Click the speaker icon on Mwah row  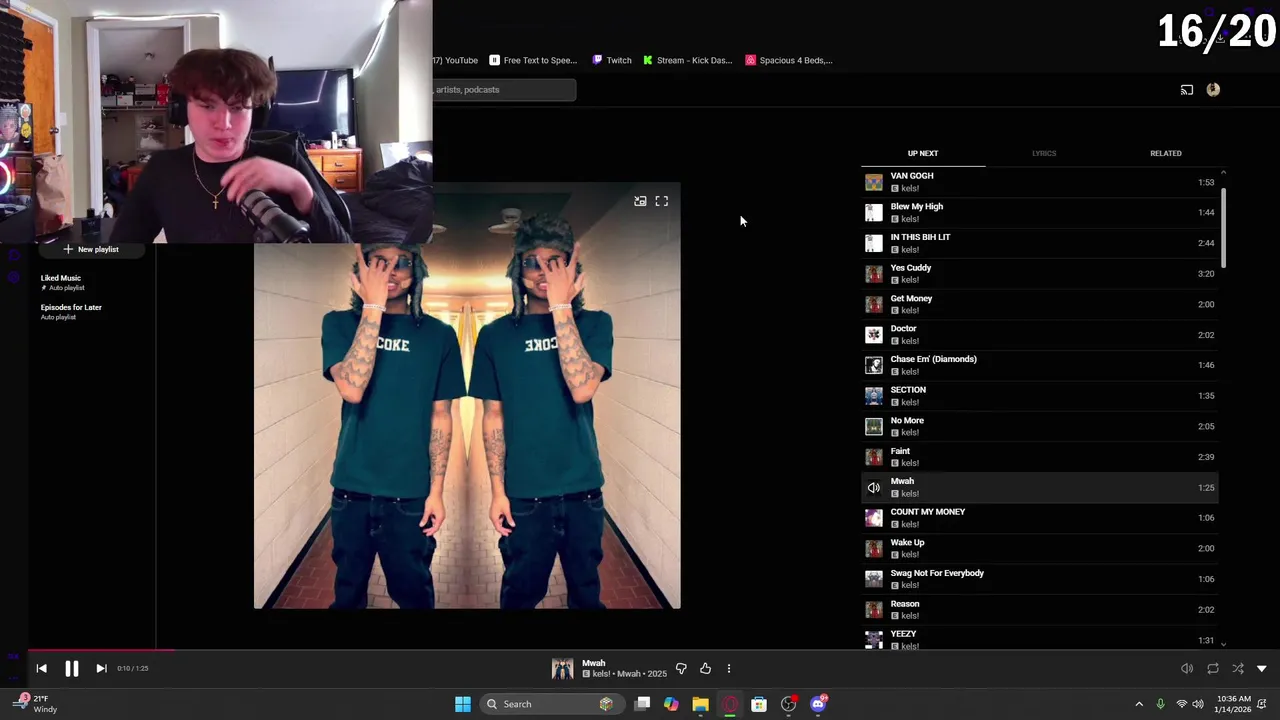point(874,487)
